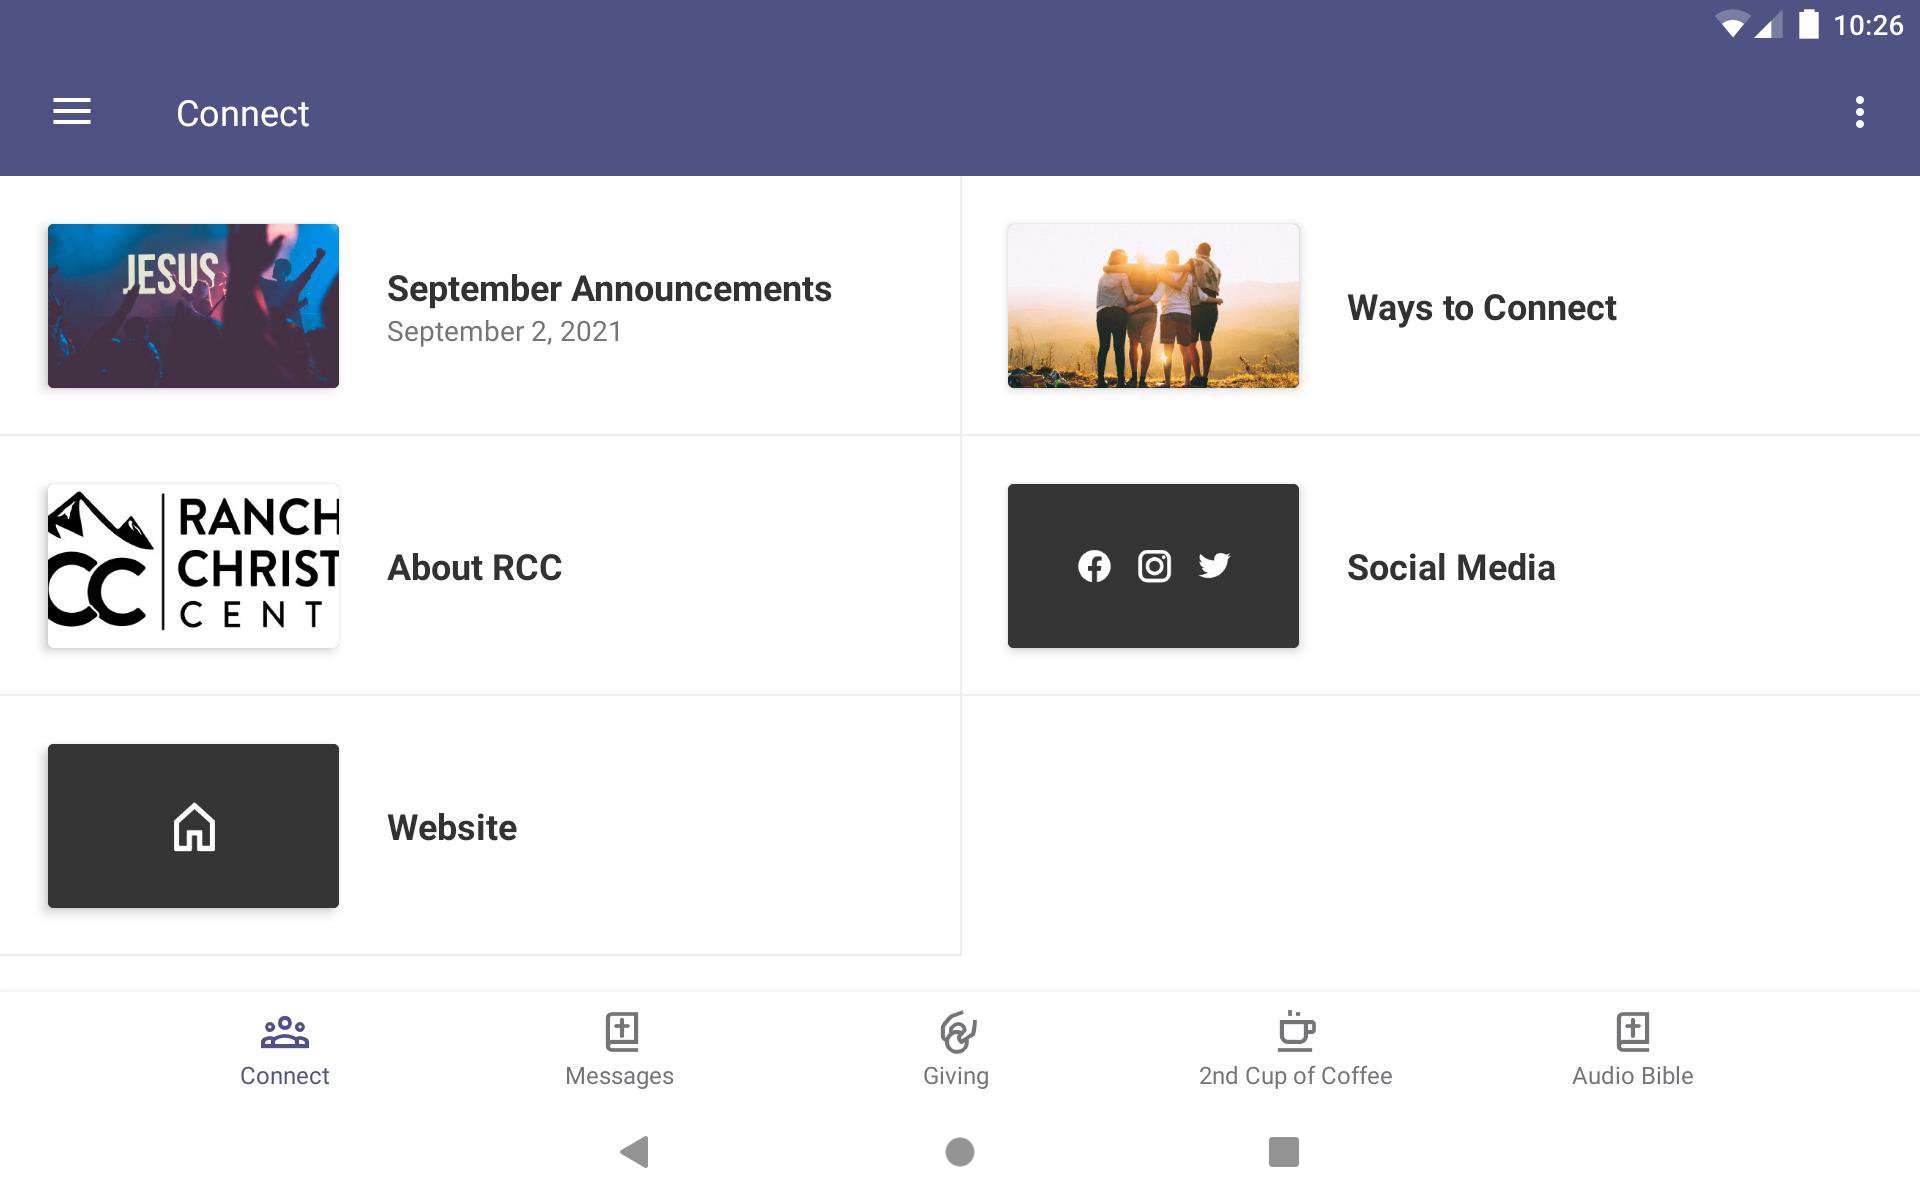Open September Announcements item

point(609,289)
